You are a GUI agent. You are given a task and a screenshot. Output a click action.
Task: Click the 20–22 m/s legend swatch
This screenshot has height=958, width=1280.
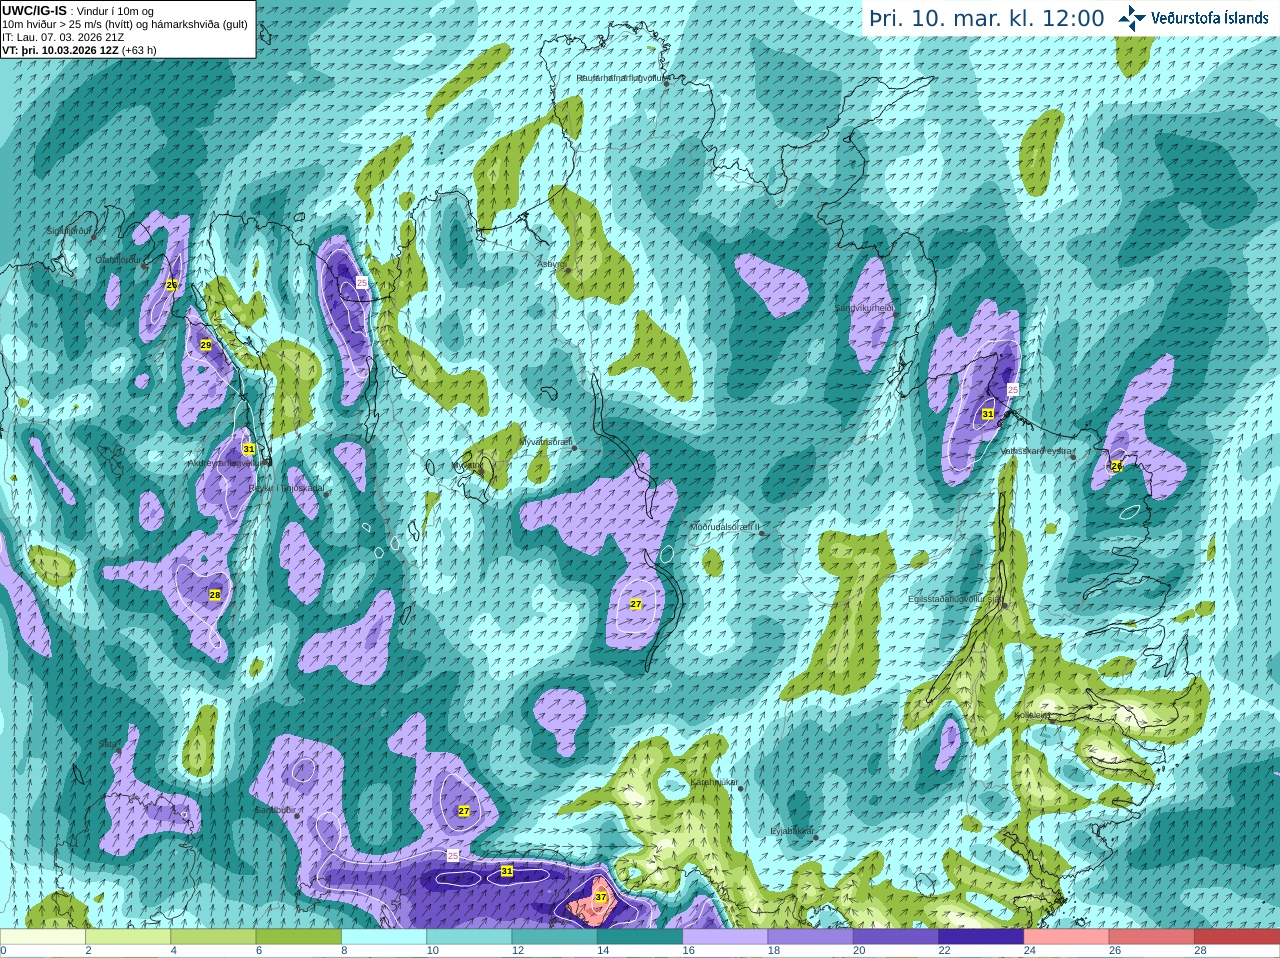pyautogui.click(x=896, y=937)
